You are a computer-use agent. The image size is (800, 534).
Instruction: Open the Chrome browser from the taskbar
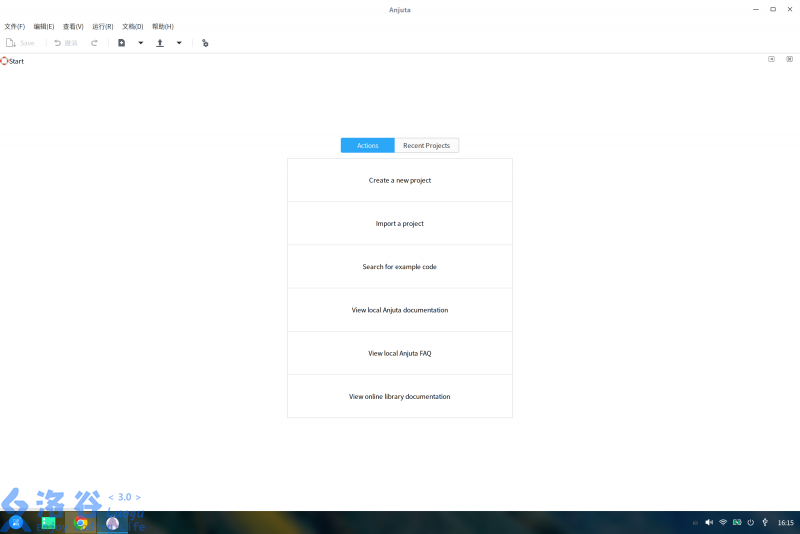pos(81,522)
